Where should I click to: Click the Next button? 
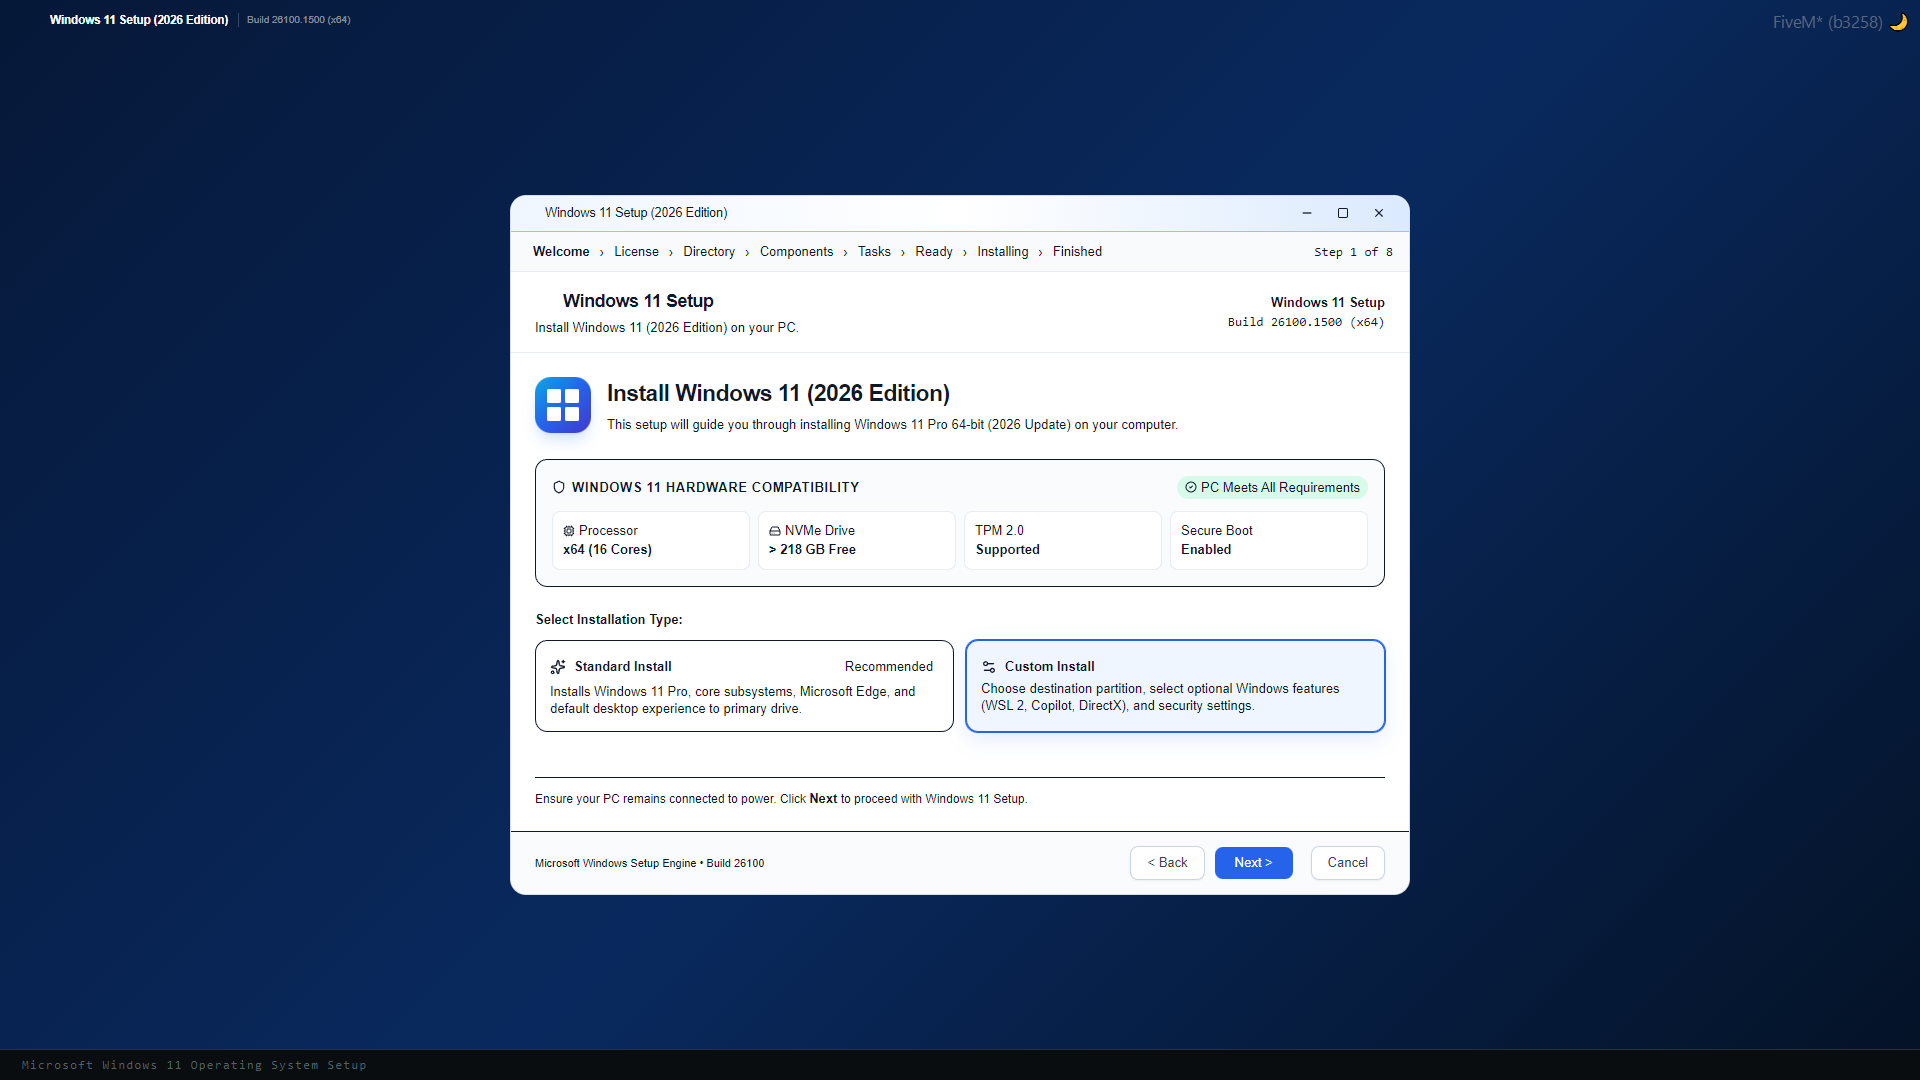(x=1253, y=863)
